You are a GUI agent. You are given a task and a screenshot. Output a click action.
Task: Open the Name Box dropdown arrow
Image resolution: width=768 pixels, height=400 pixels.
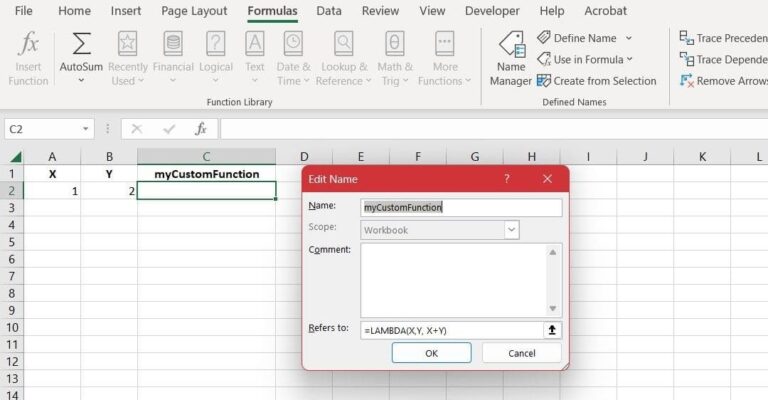tap(86, 129)
